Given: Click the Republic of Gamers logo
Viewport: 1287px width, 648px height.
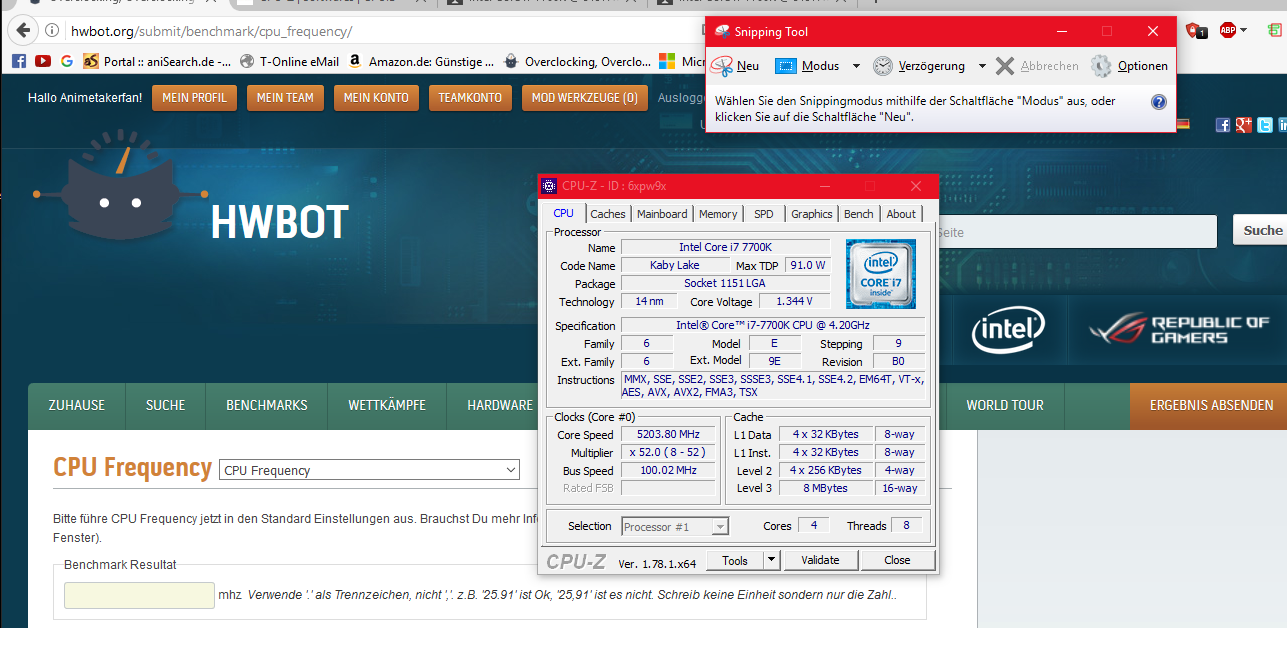Looking at the screenshot, I should 1180,330.
